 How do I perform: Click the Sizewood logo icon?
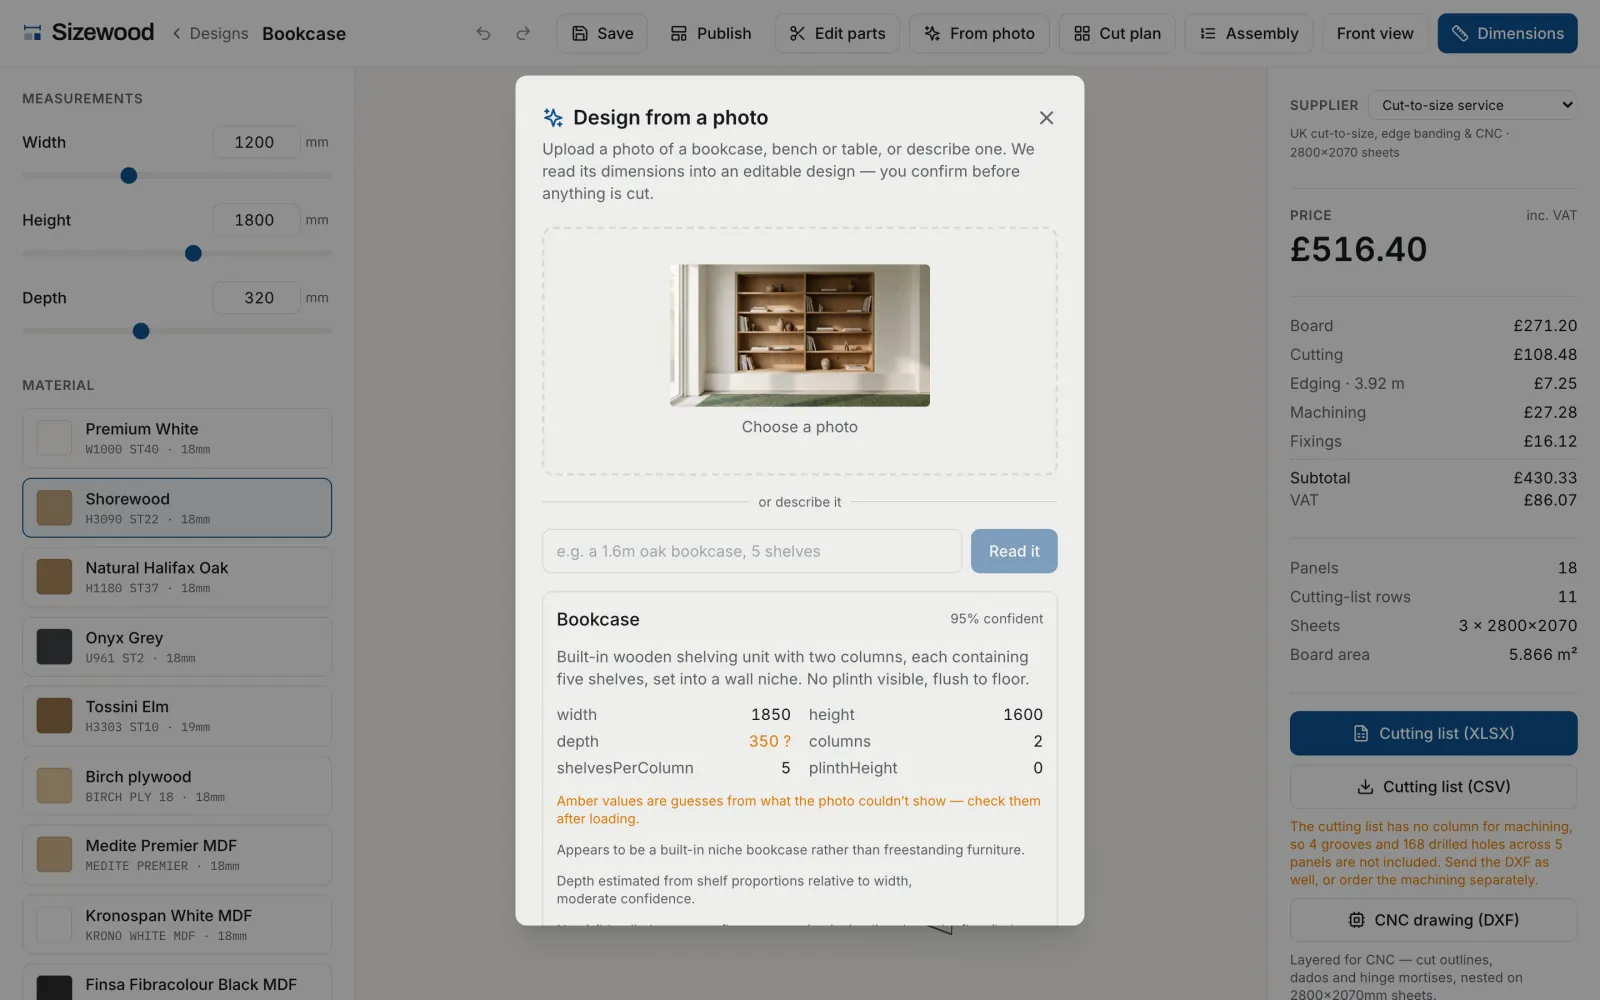click(33, 33)
